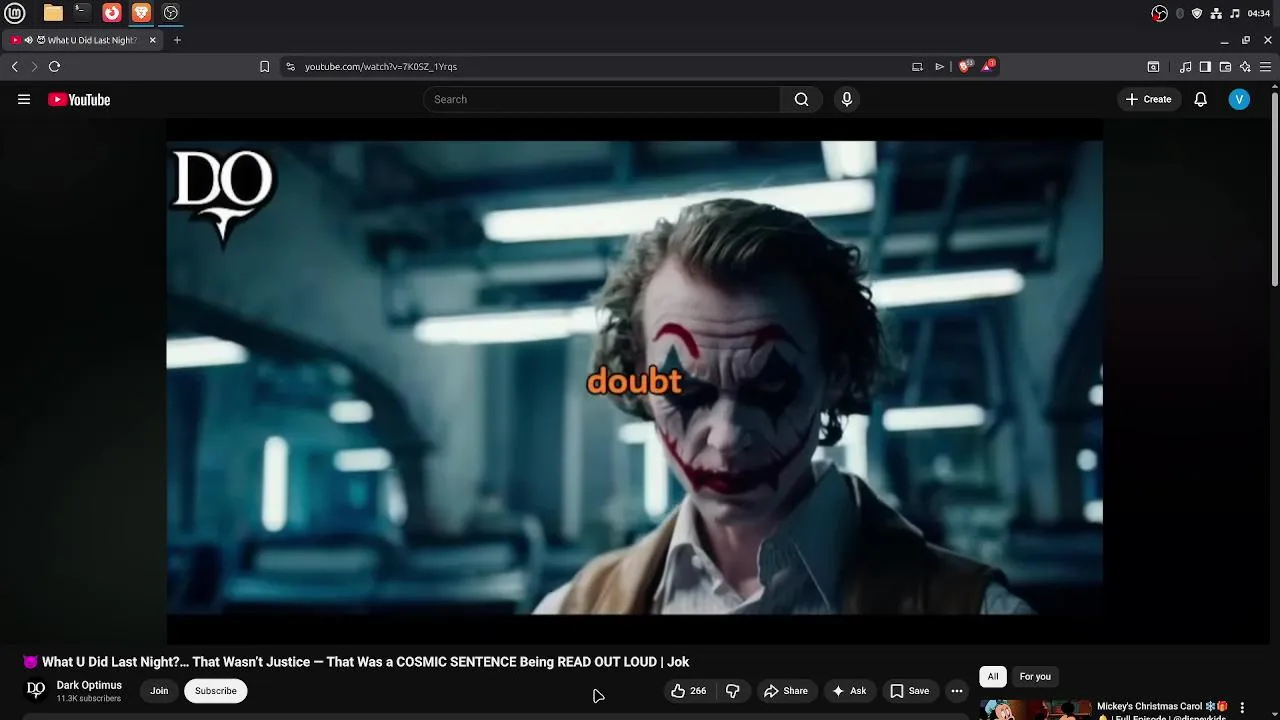Click the search magnifier button

coord(801,99)
